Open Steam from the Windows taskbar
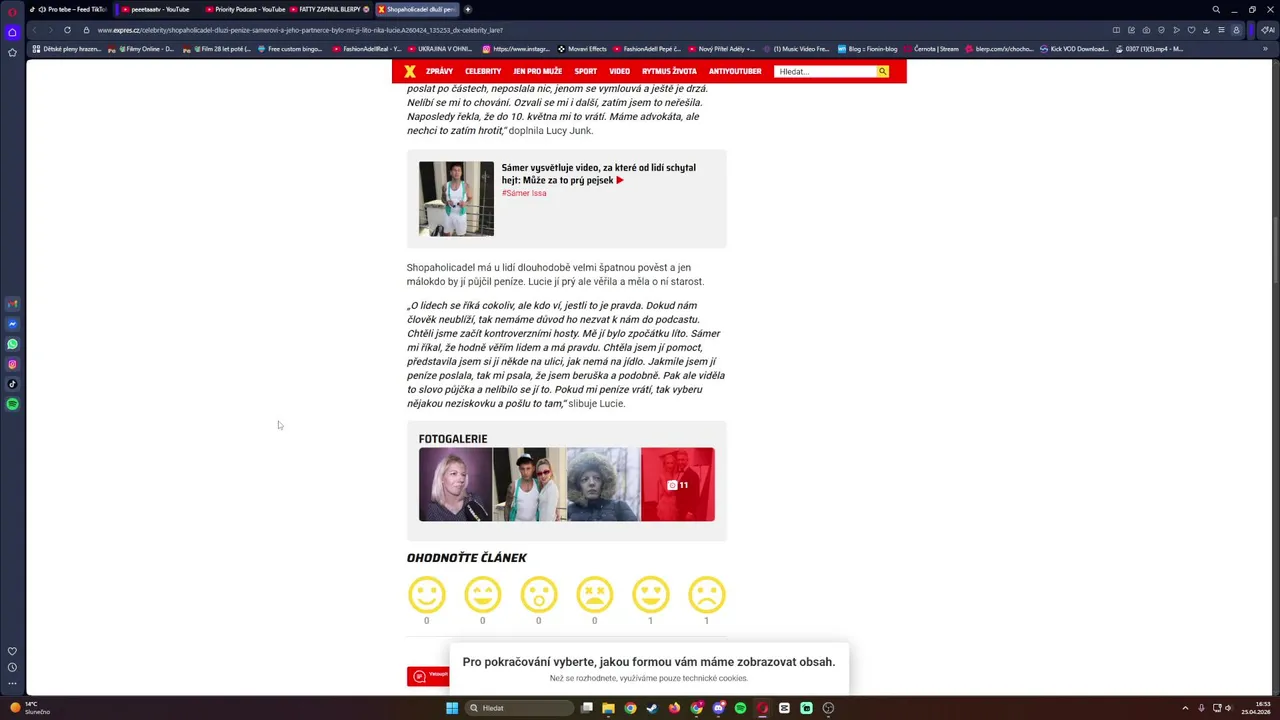This screenshot has width=1280, height=720. [652, 708]
